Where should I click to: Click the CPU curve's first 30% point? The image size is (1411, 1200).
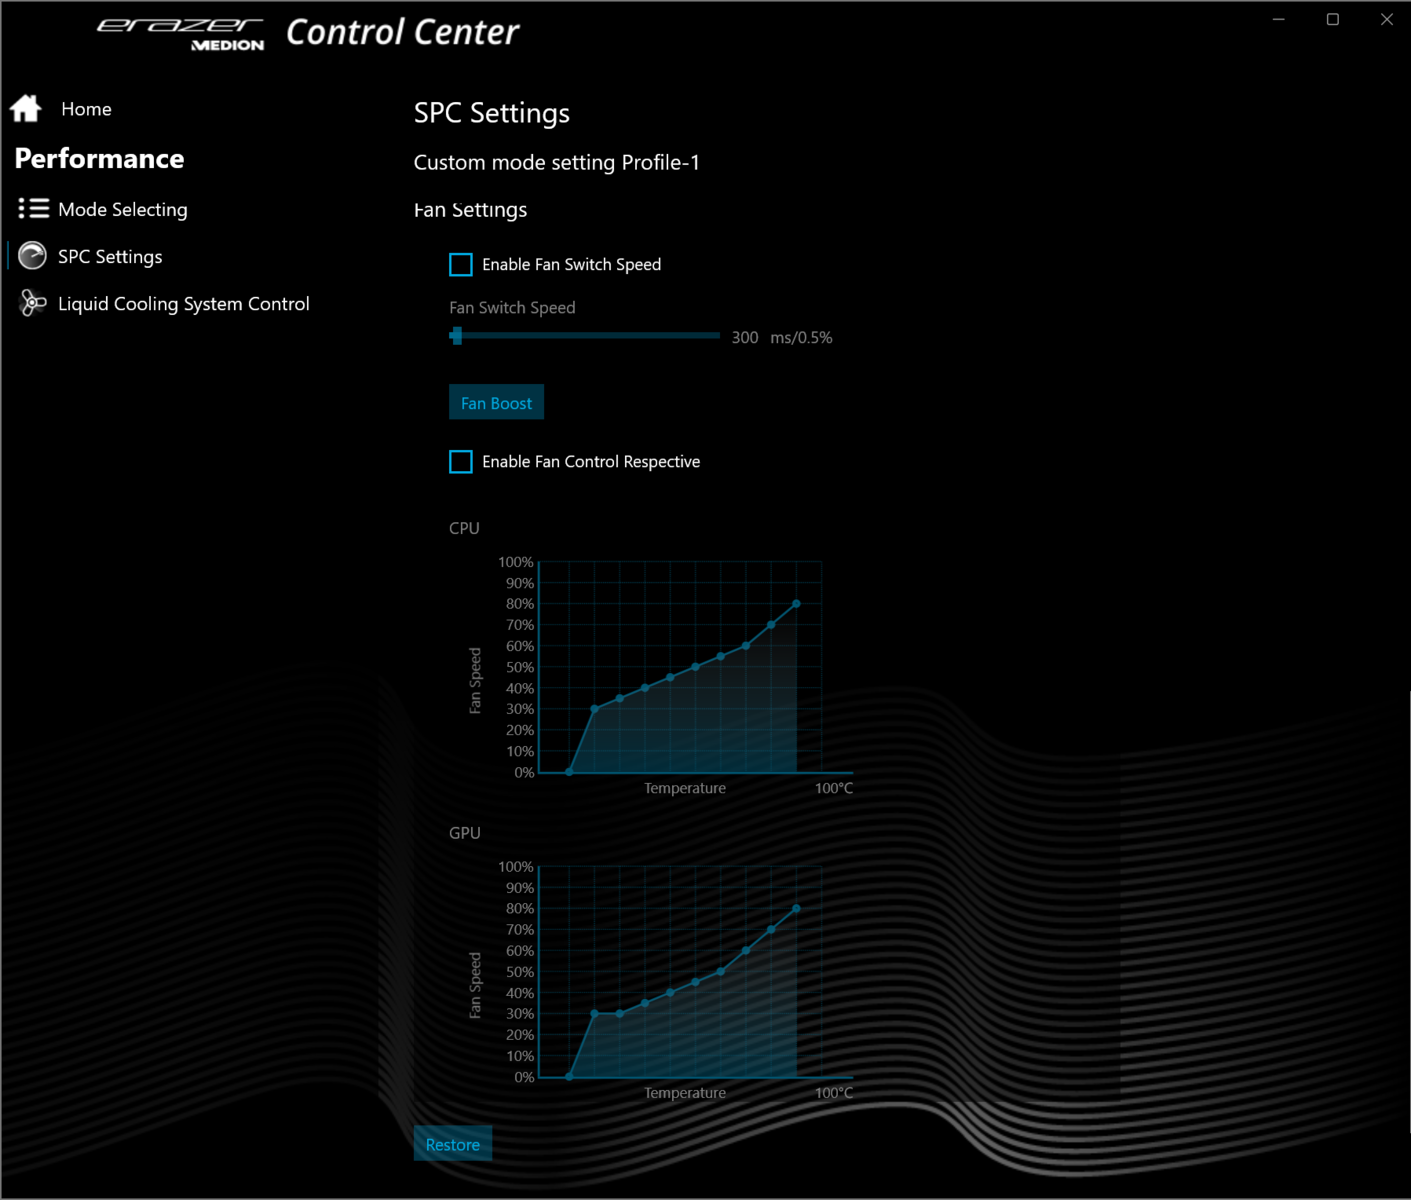(x=595, y=709)
